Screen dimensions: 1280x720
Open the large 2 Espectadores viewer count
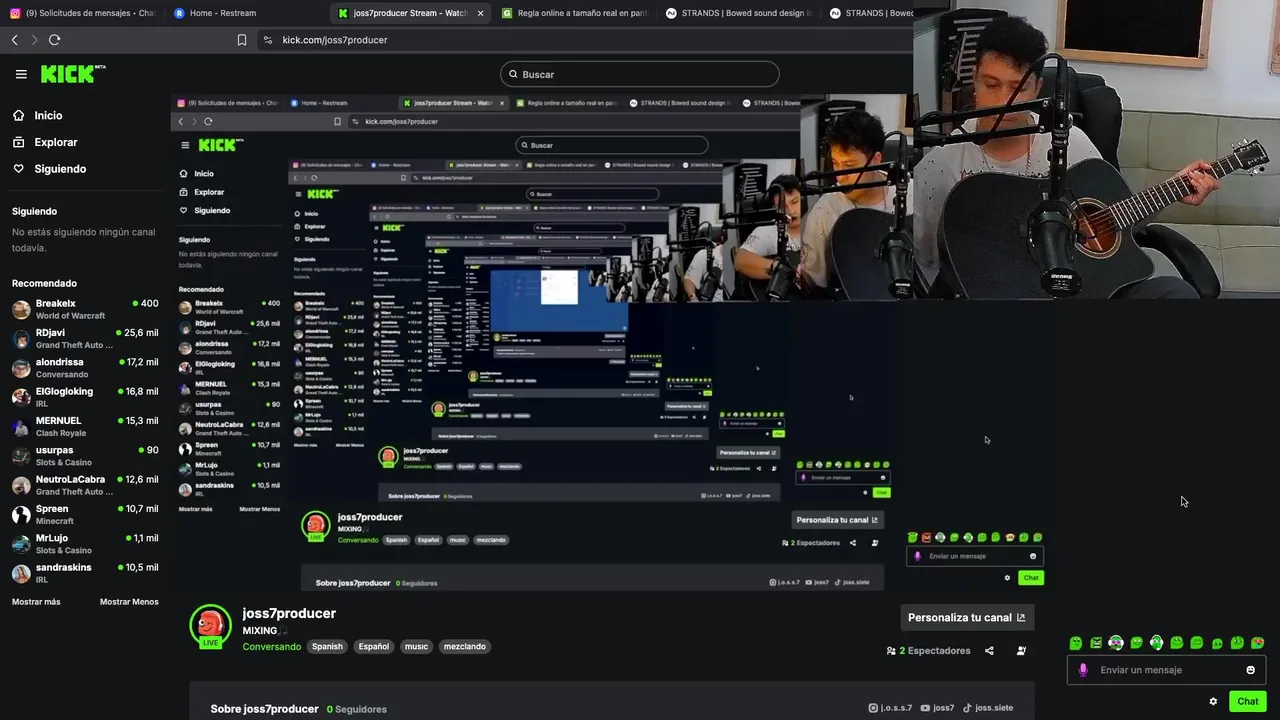[929, 650]
